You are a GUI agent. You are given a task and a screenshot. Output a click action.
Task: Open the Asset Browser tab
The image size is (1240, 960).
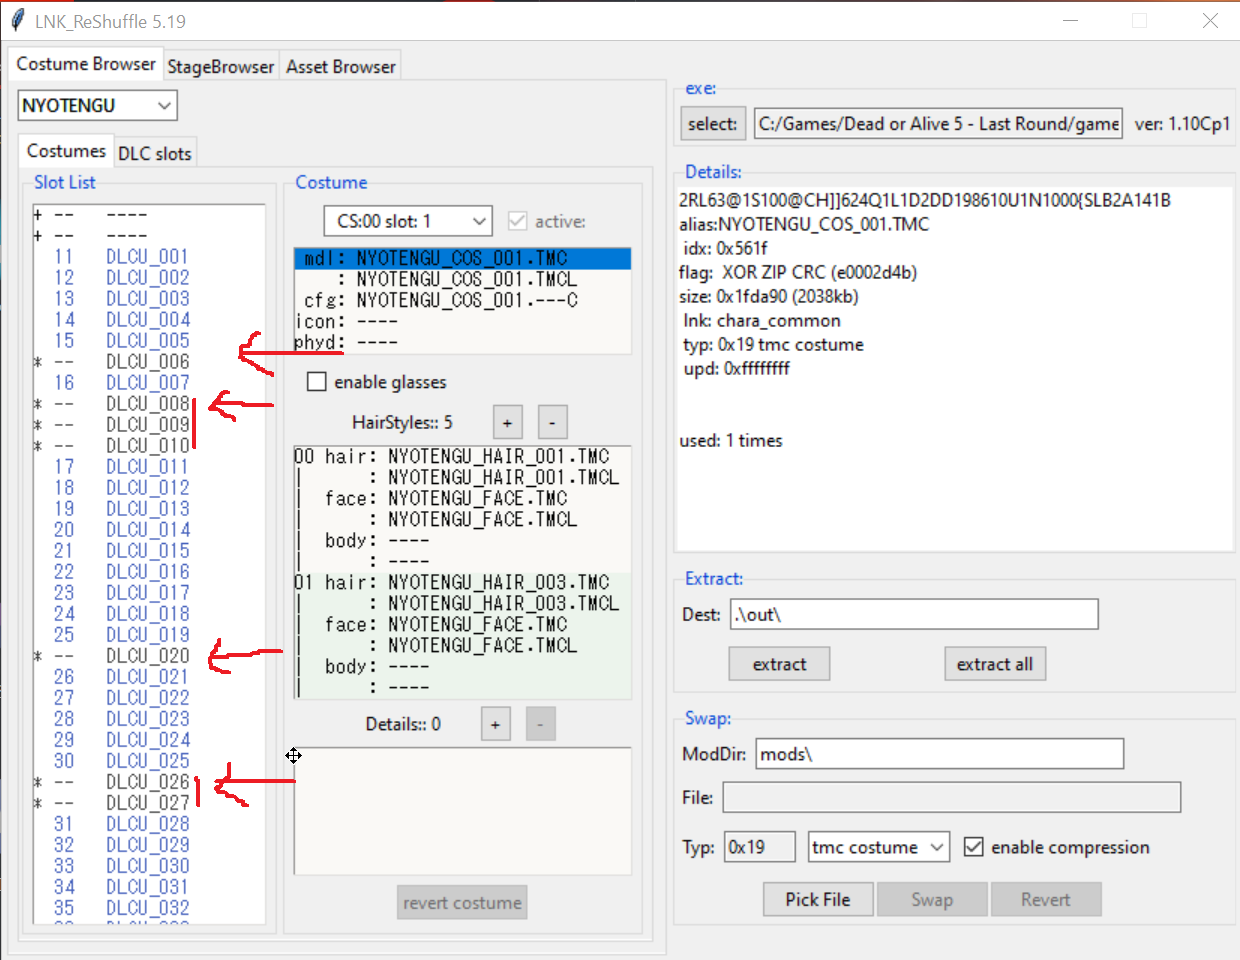pyautogui.click(x=341, y=67)
